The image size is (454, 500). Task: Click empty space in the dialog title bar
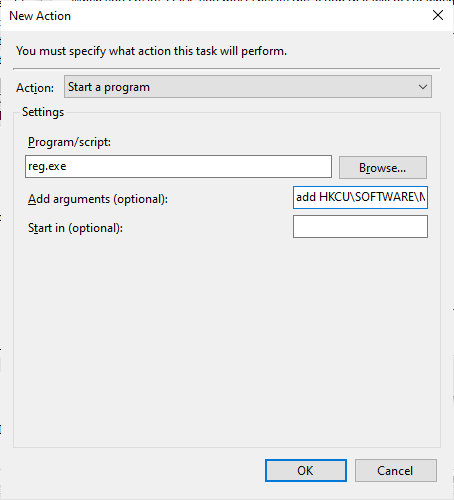coord(250,16)
